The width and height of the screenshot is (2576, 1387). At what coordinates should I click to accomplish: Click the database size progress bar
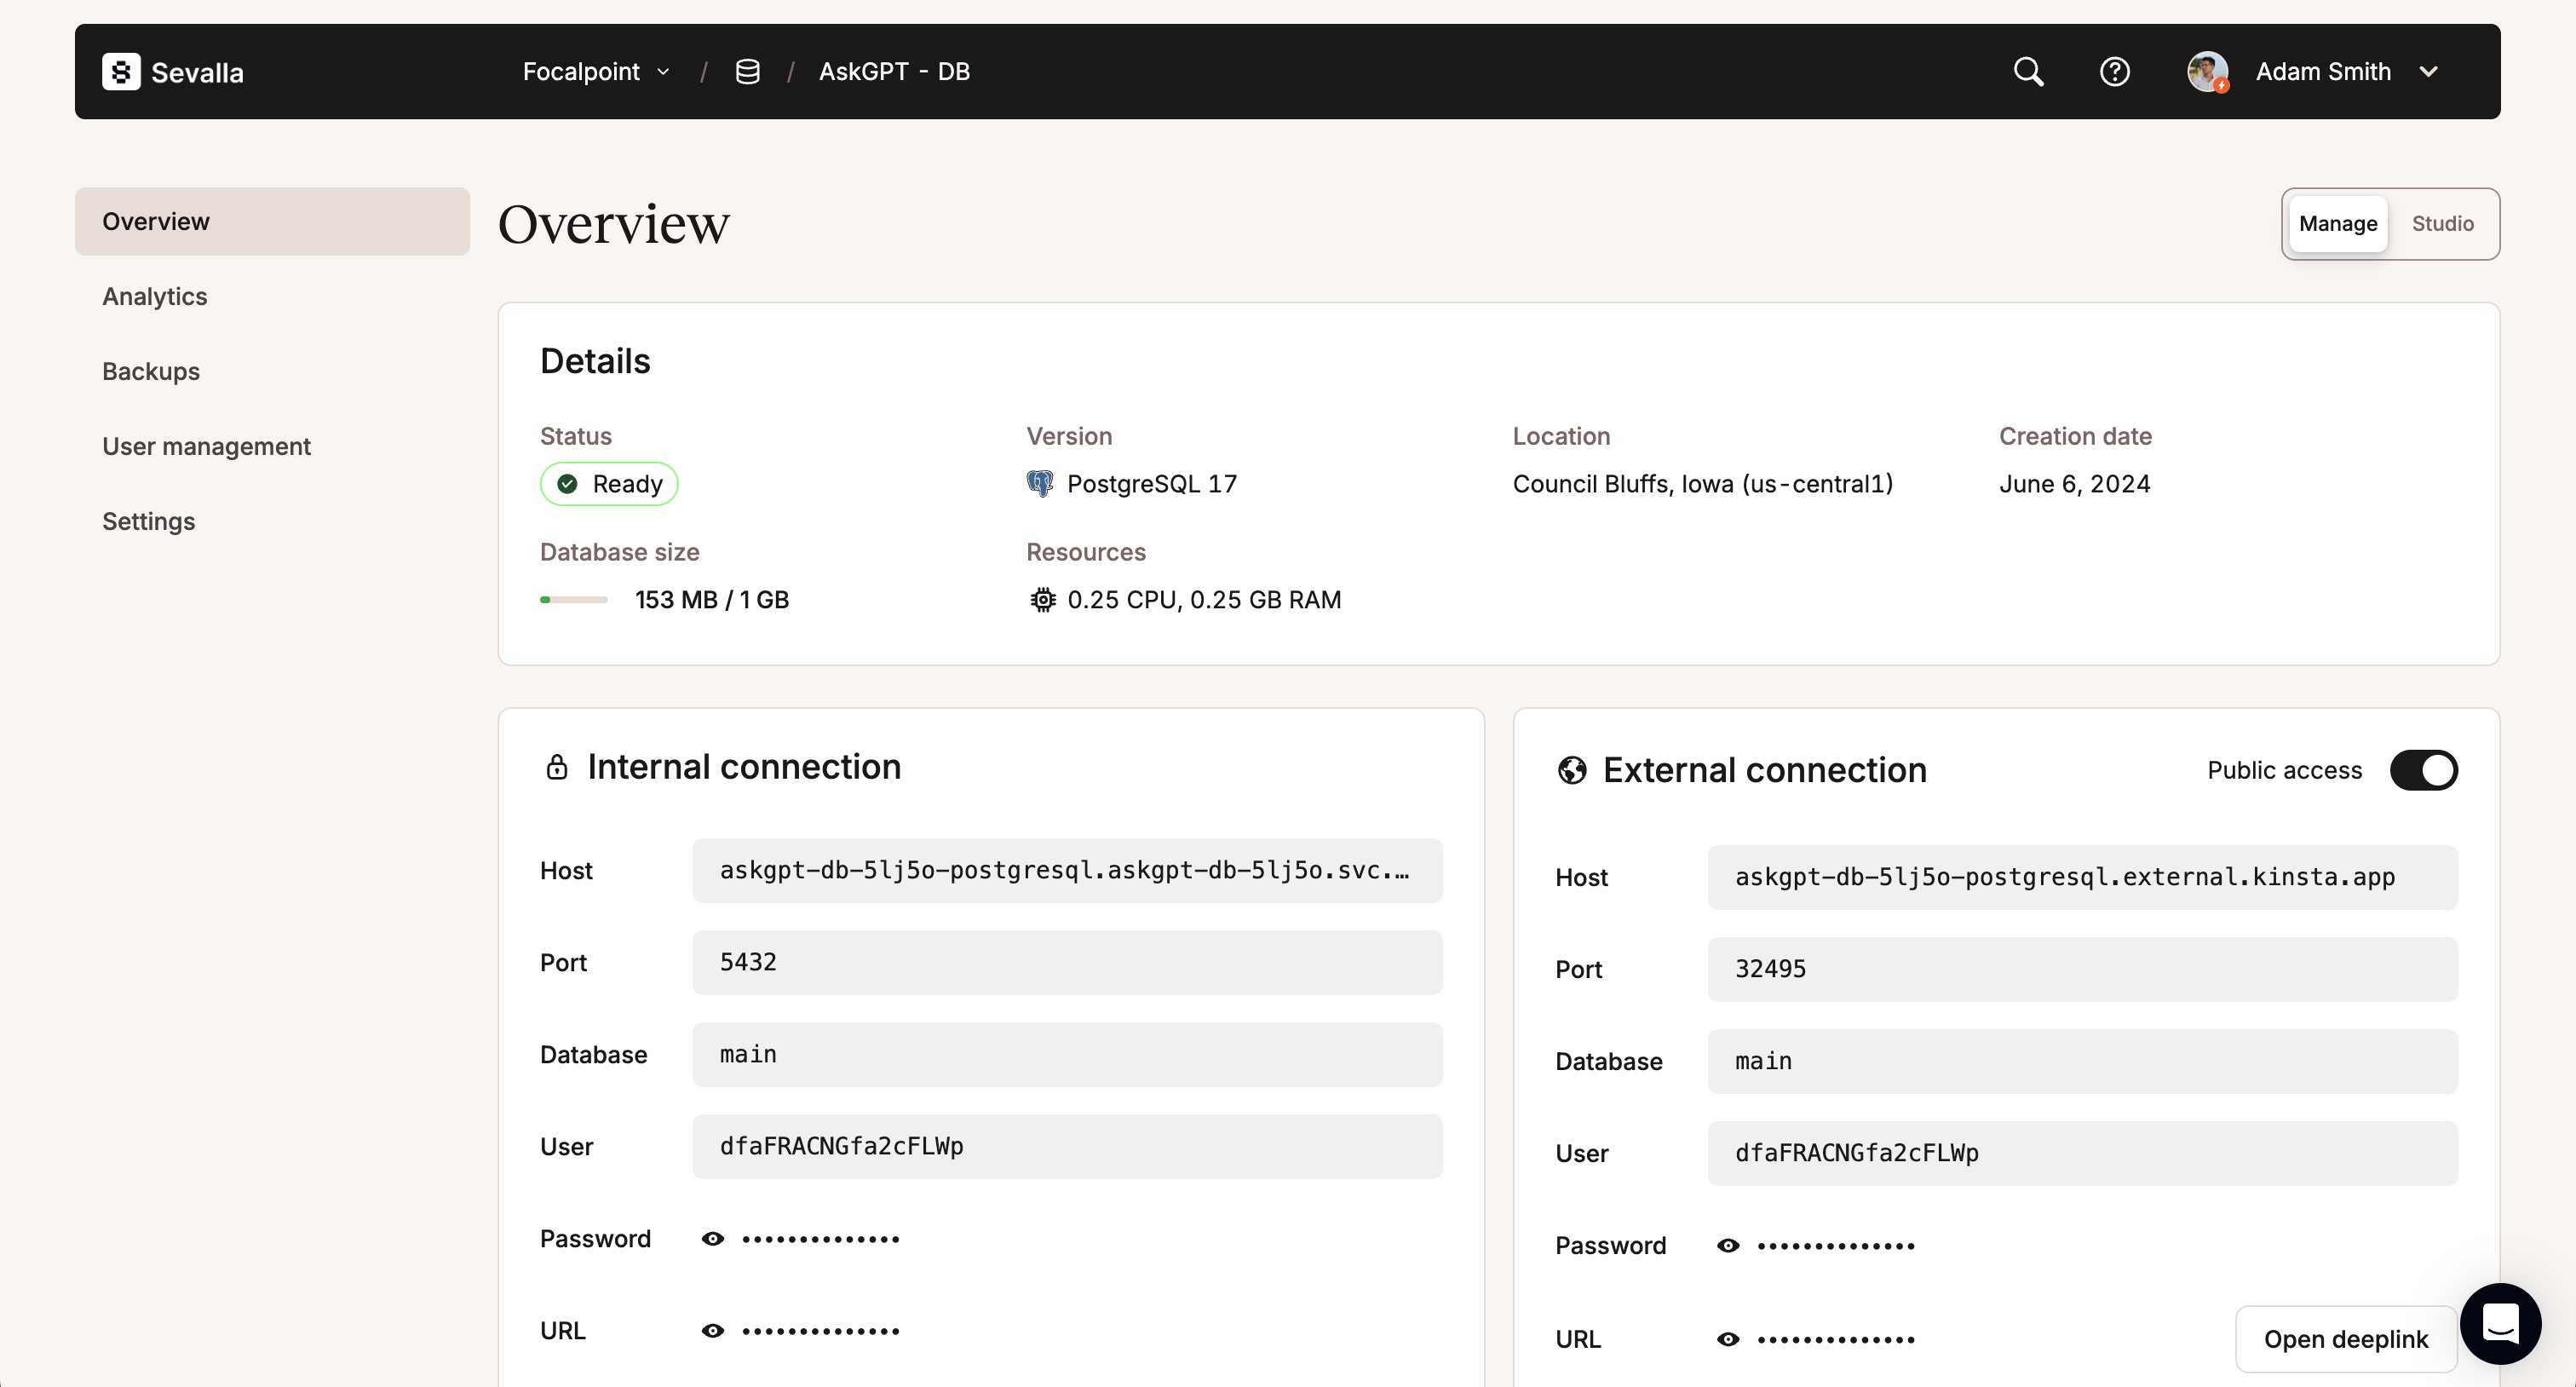click(x=574, y=600)
